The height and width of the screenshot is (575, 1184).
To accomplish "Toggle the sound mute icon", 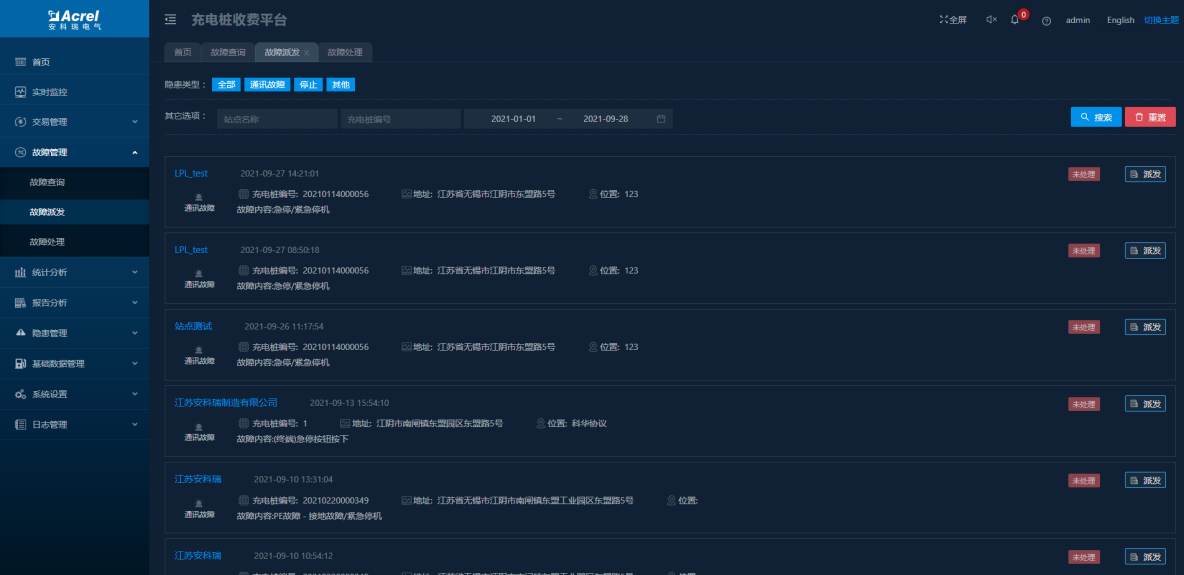I will (x=991, y=20).
